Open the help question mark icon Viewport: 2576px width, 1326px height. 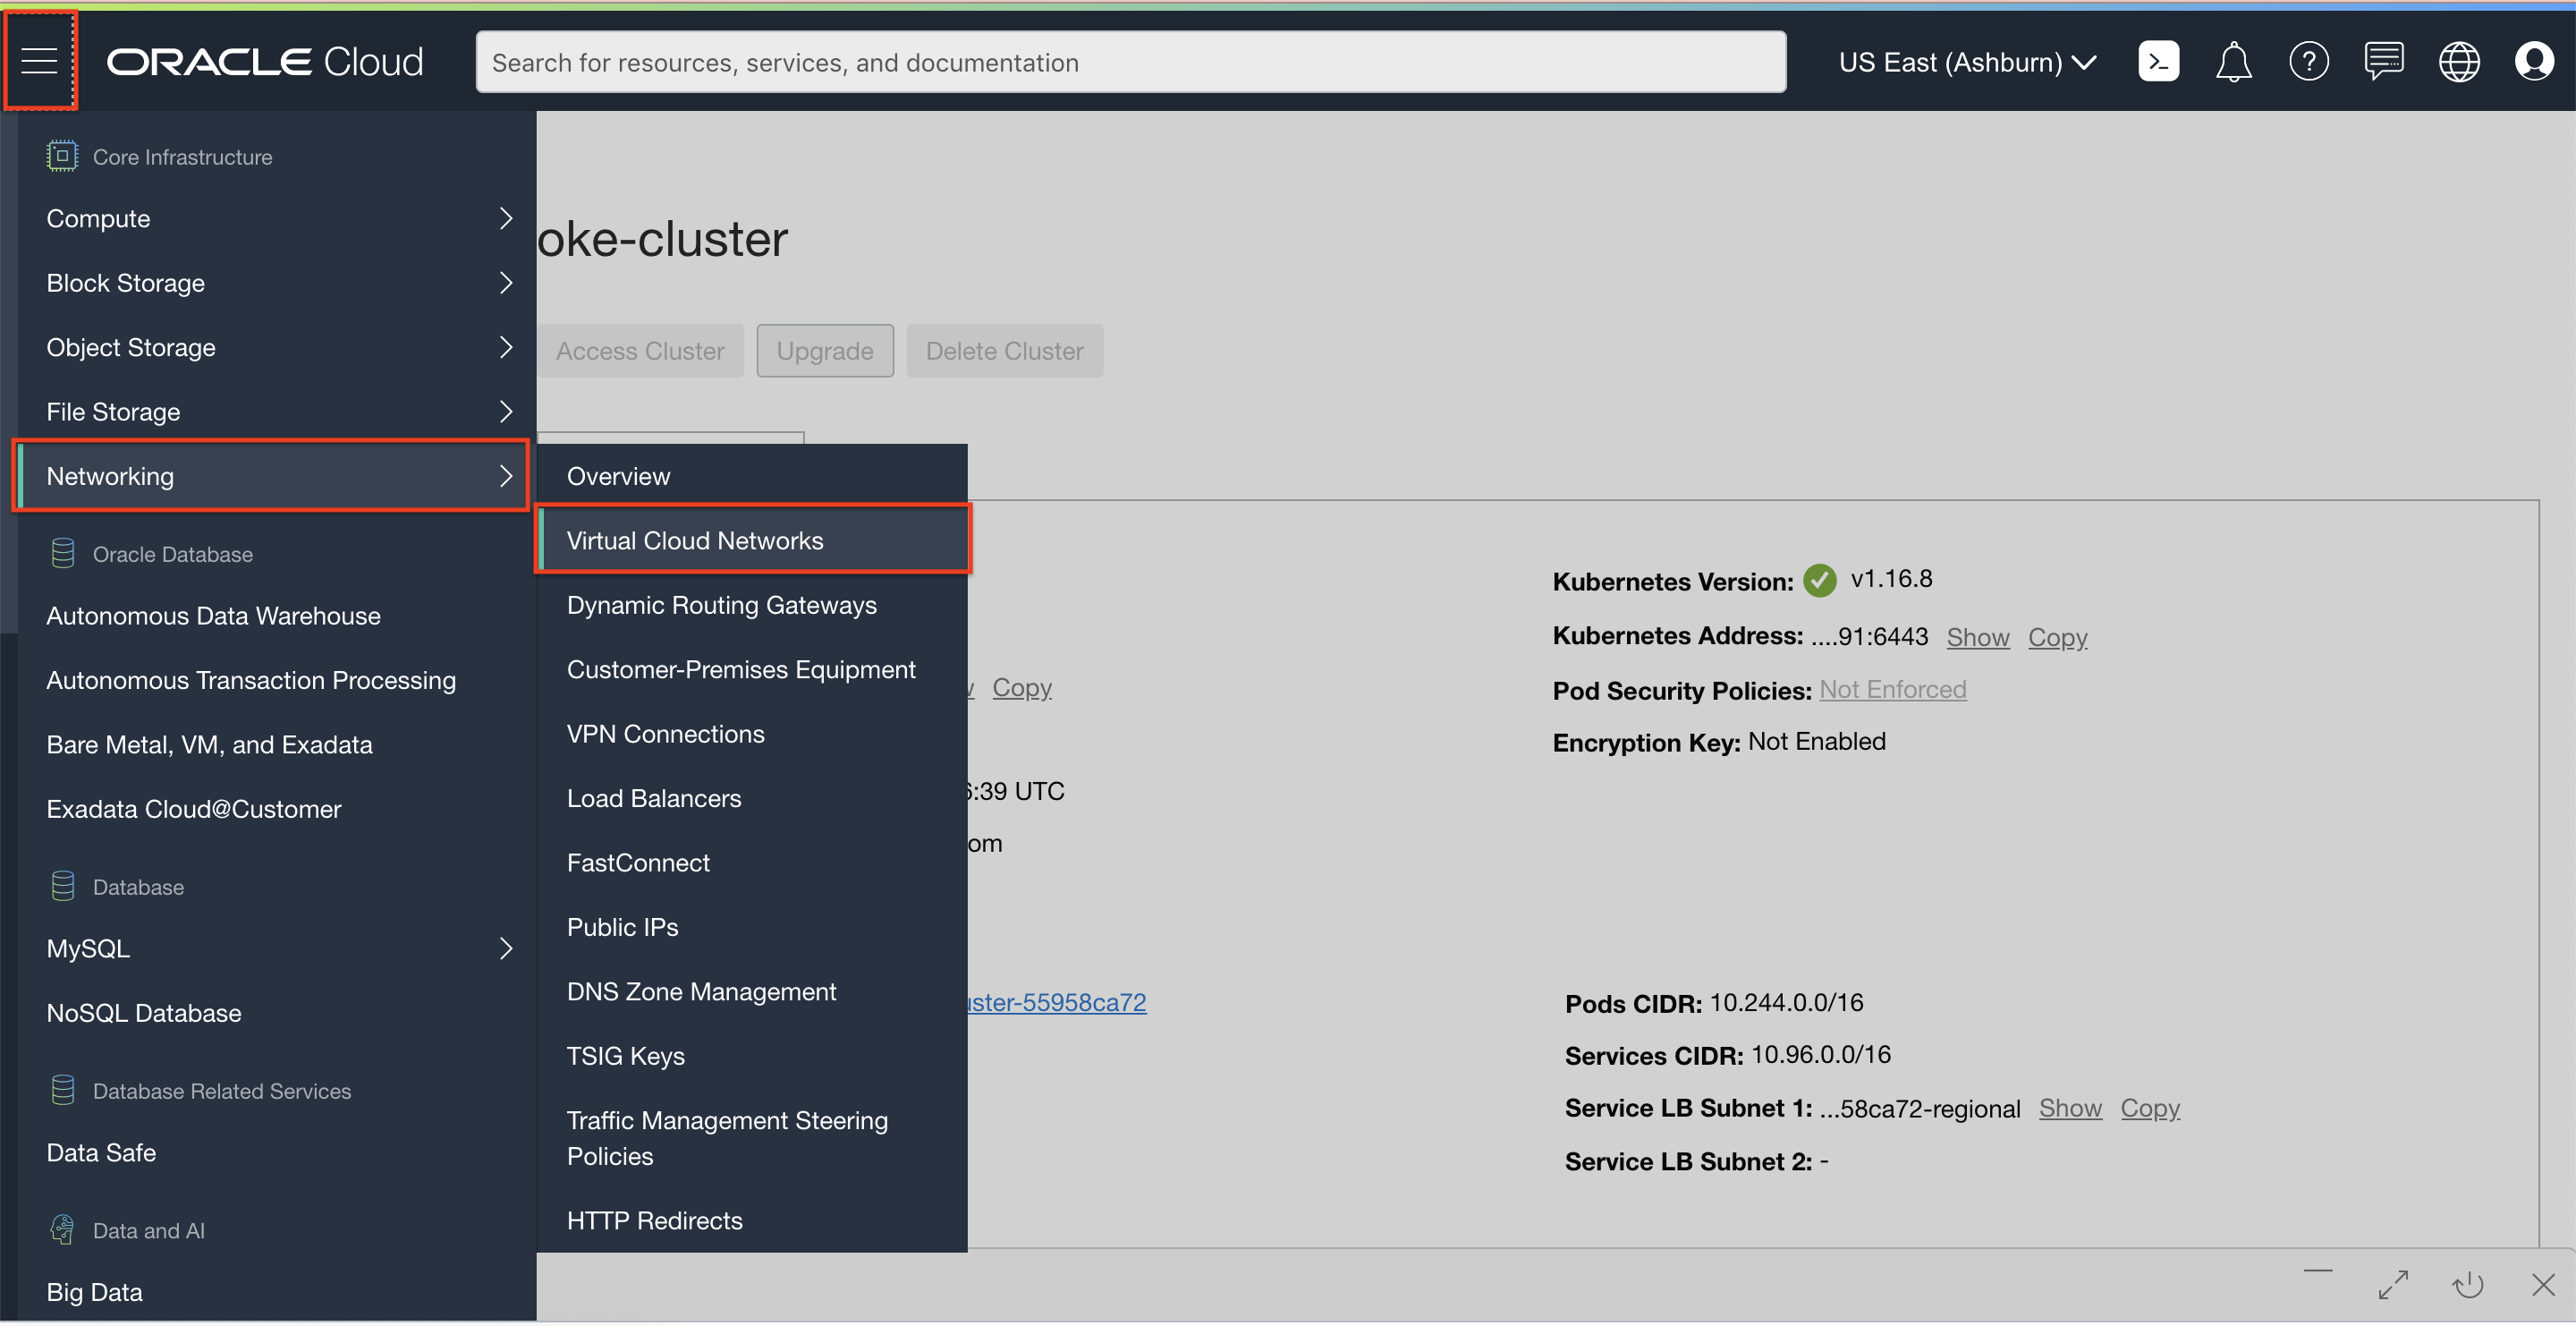click(x=2309, y=61)
